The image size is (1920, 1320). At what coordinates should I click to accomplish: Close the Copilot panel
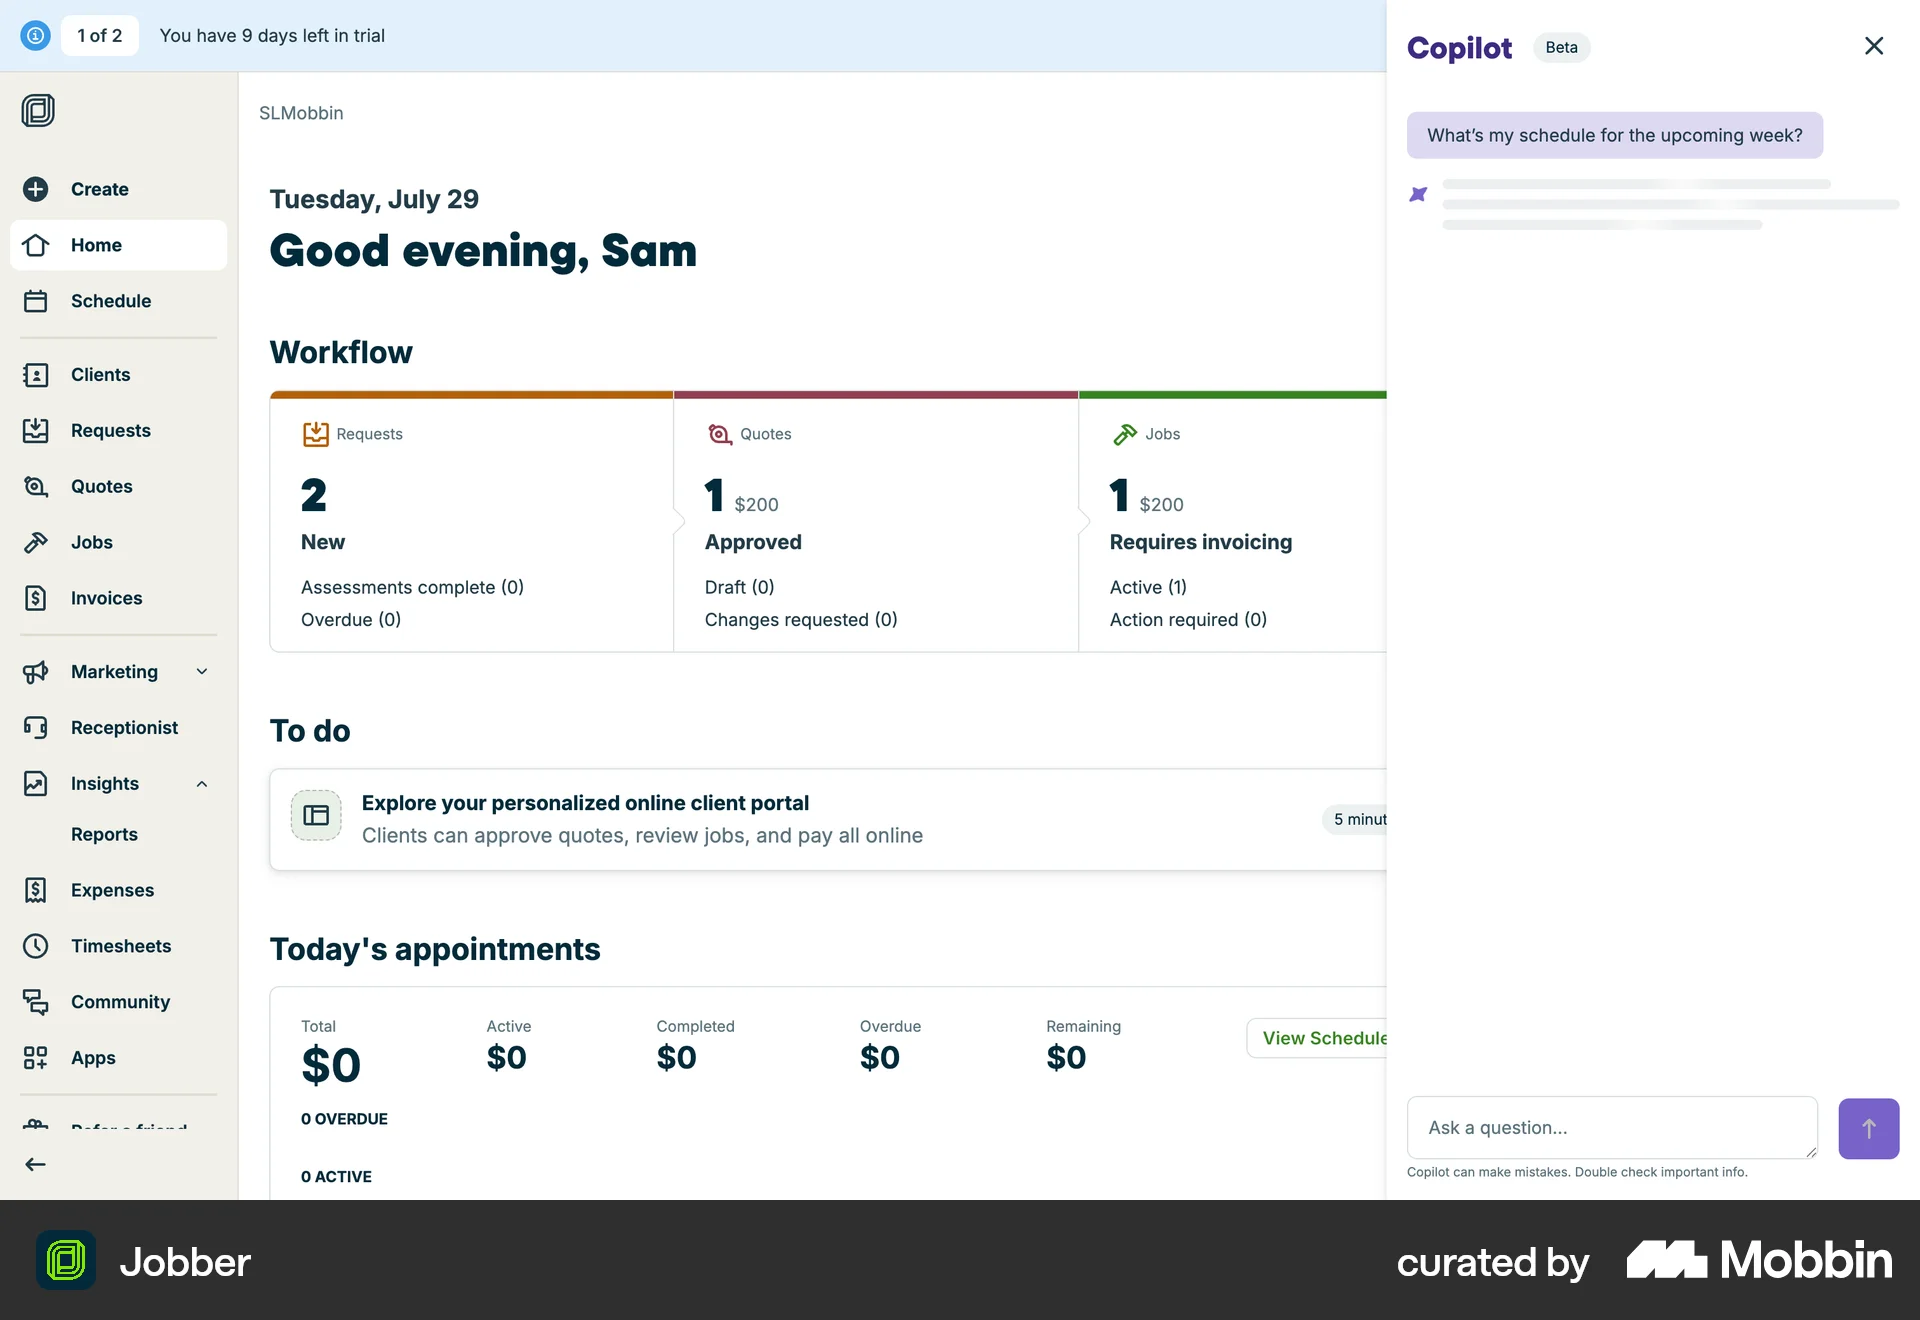click(1874, 46)
